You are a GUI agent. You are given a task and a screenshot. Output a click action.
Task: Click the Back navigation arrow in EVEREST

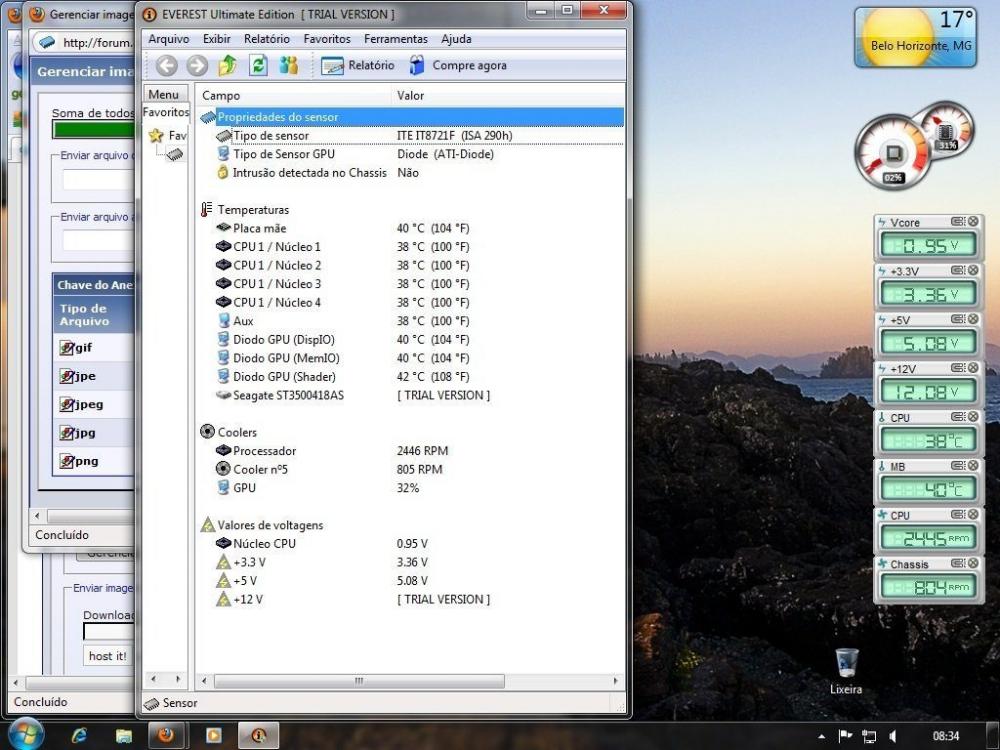(167, 66)
